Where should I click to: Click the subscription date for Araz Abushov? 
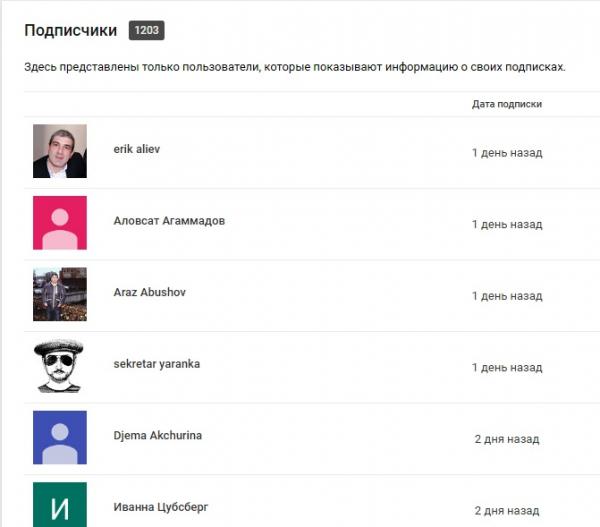(507, 296)
